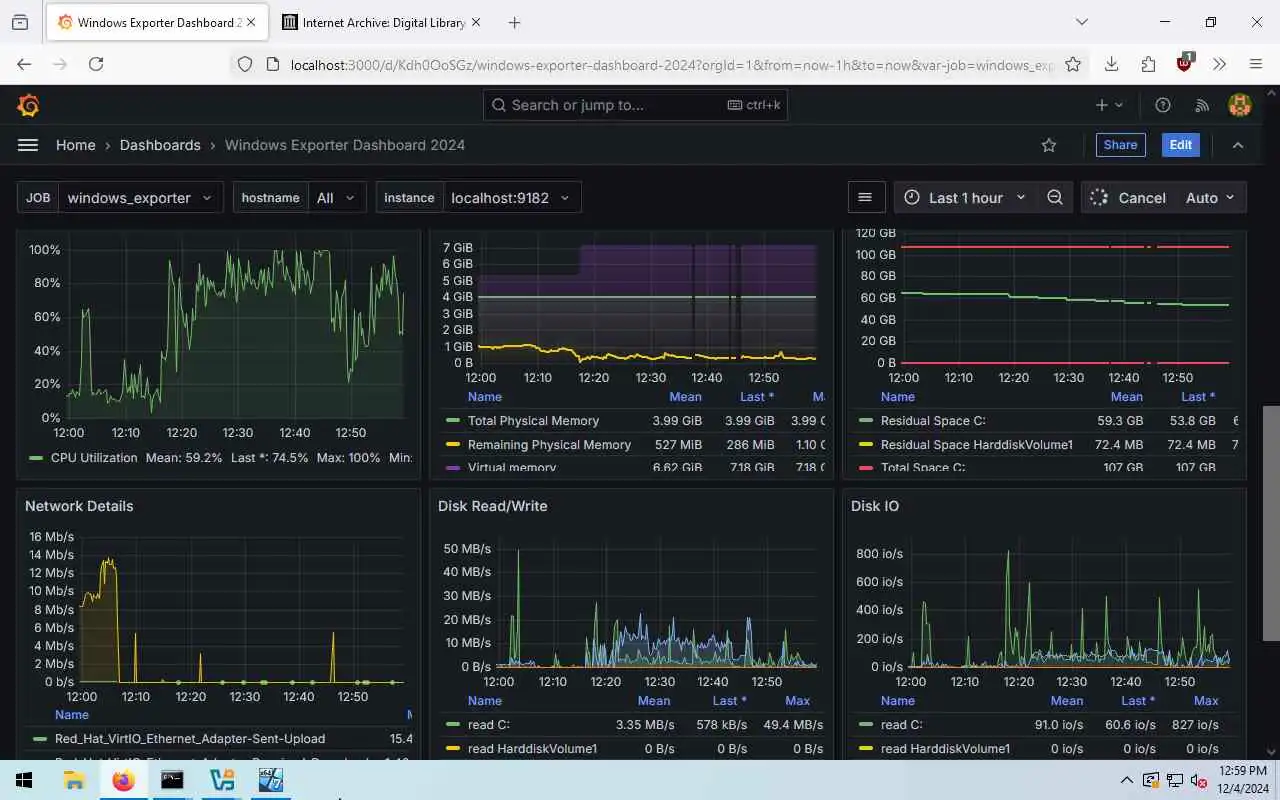Open the hostname All dropdown
The width and height of the screenshot is (1280, 800).
(x=337, y=198)
